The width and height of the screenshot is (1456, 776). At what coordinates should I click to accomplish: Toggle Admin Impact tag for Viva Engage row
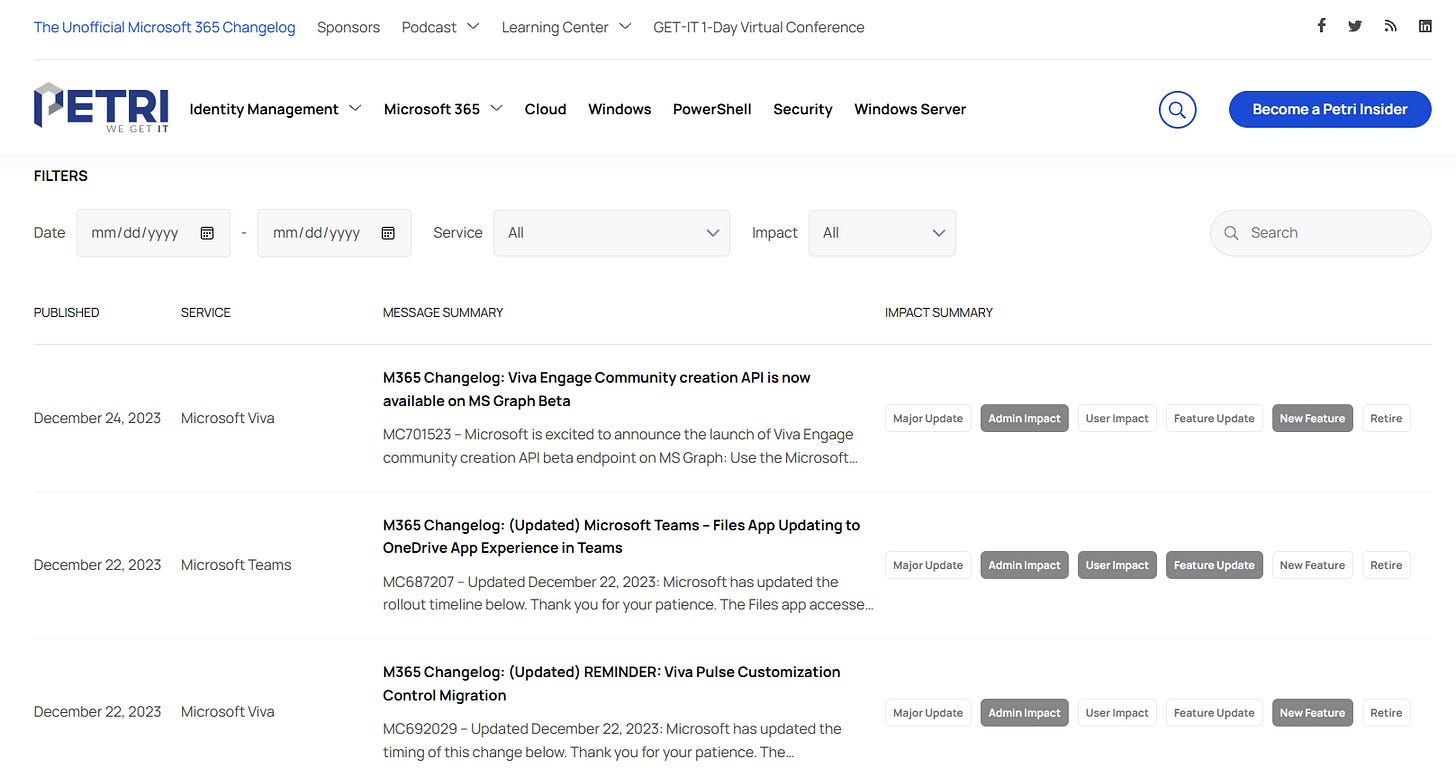(1024, 418)
